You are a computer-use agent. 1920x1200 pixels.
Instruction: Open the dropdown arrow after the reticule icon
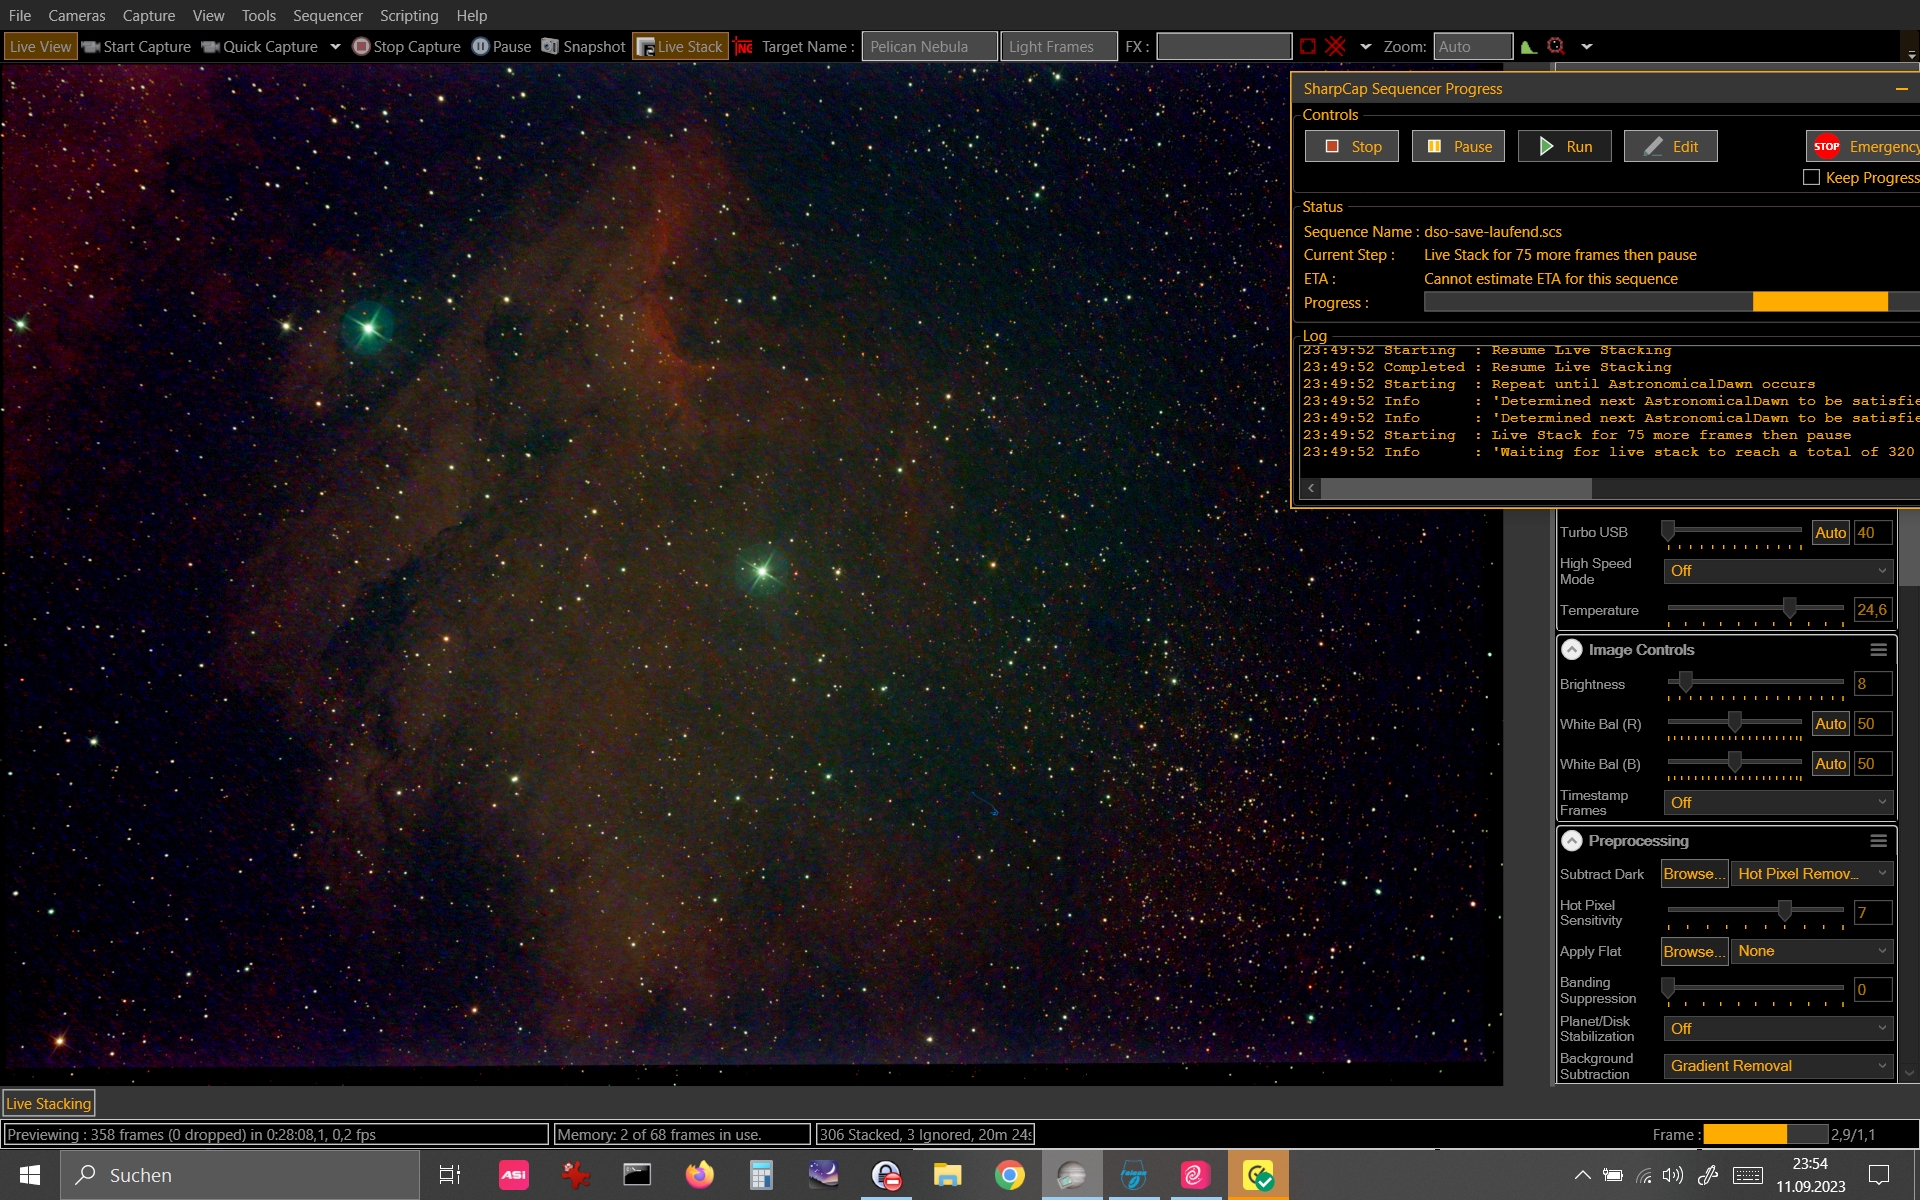[1365, 47]
